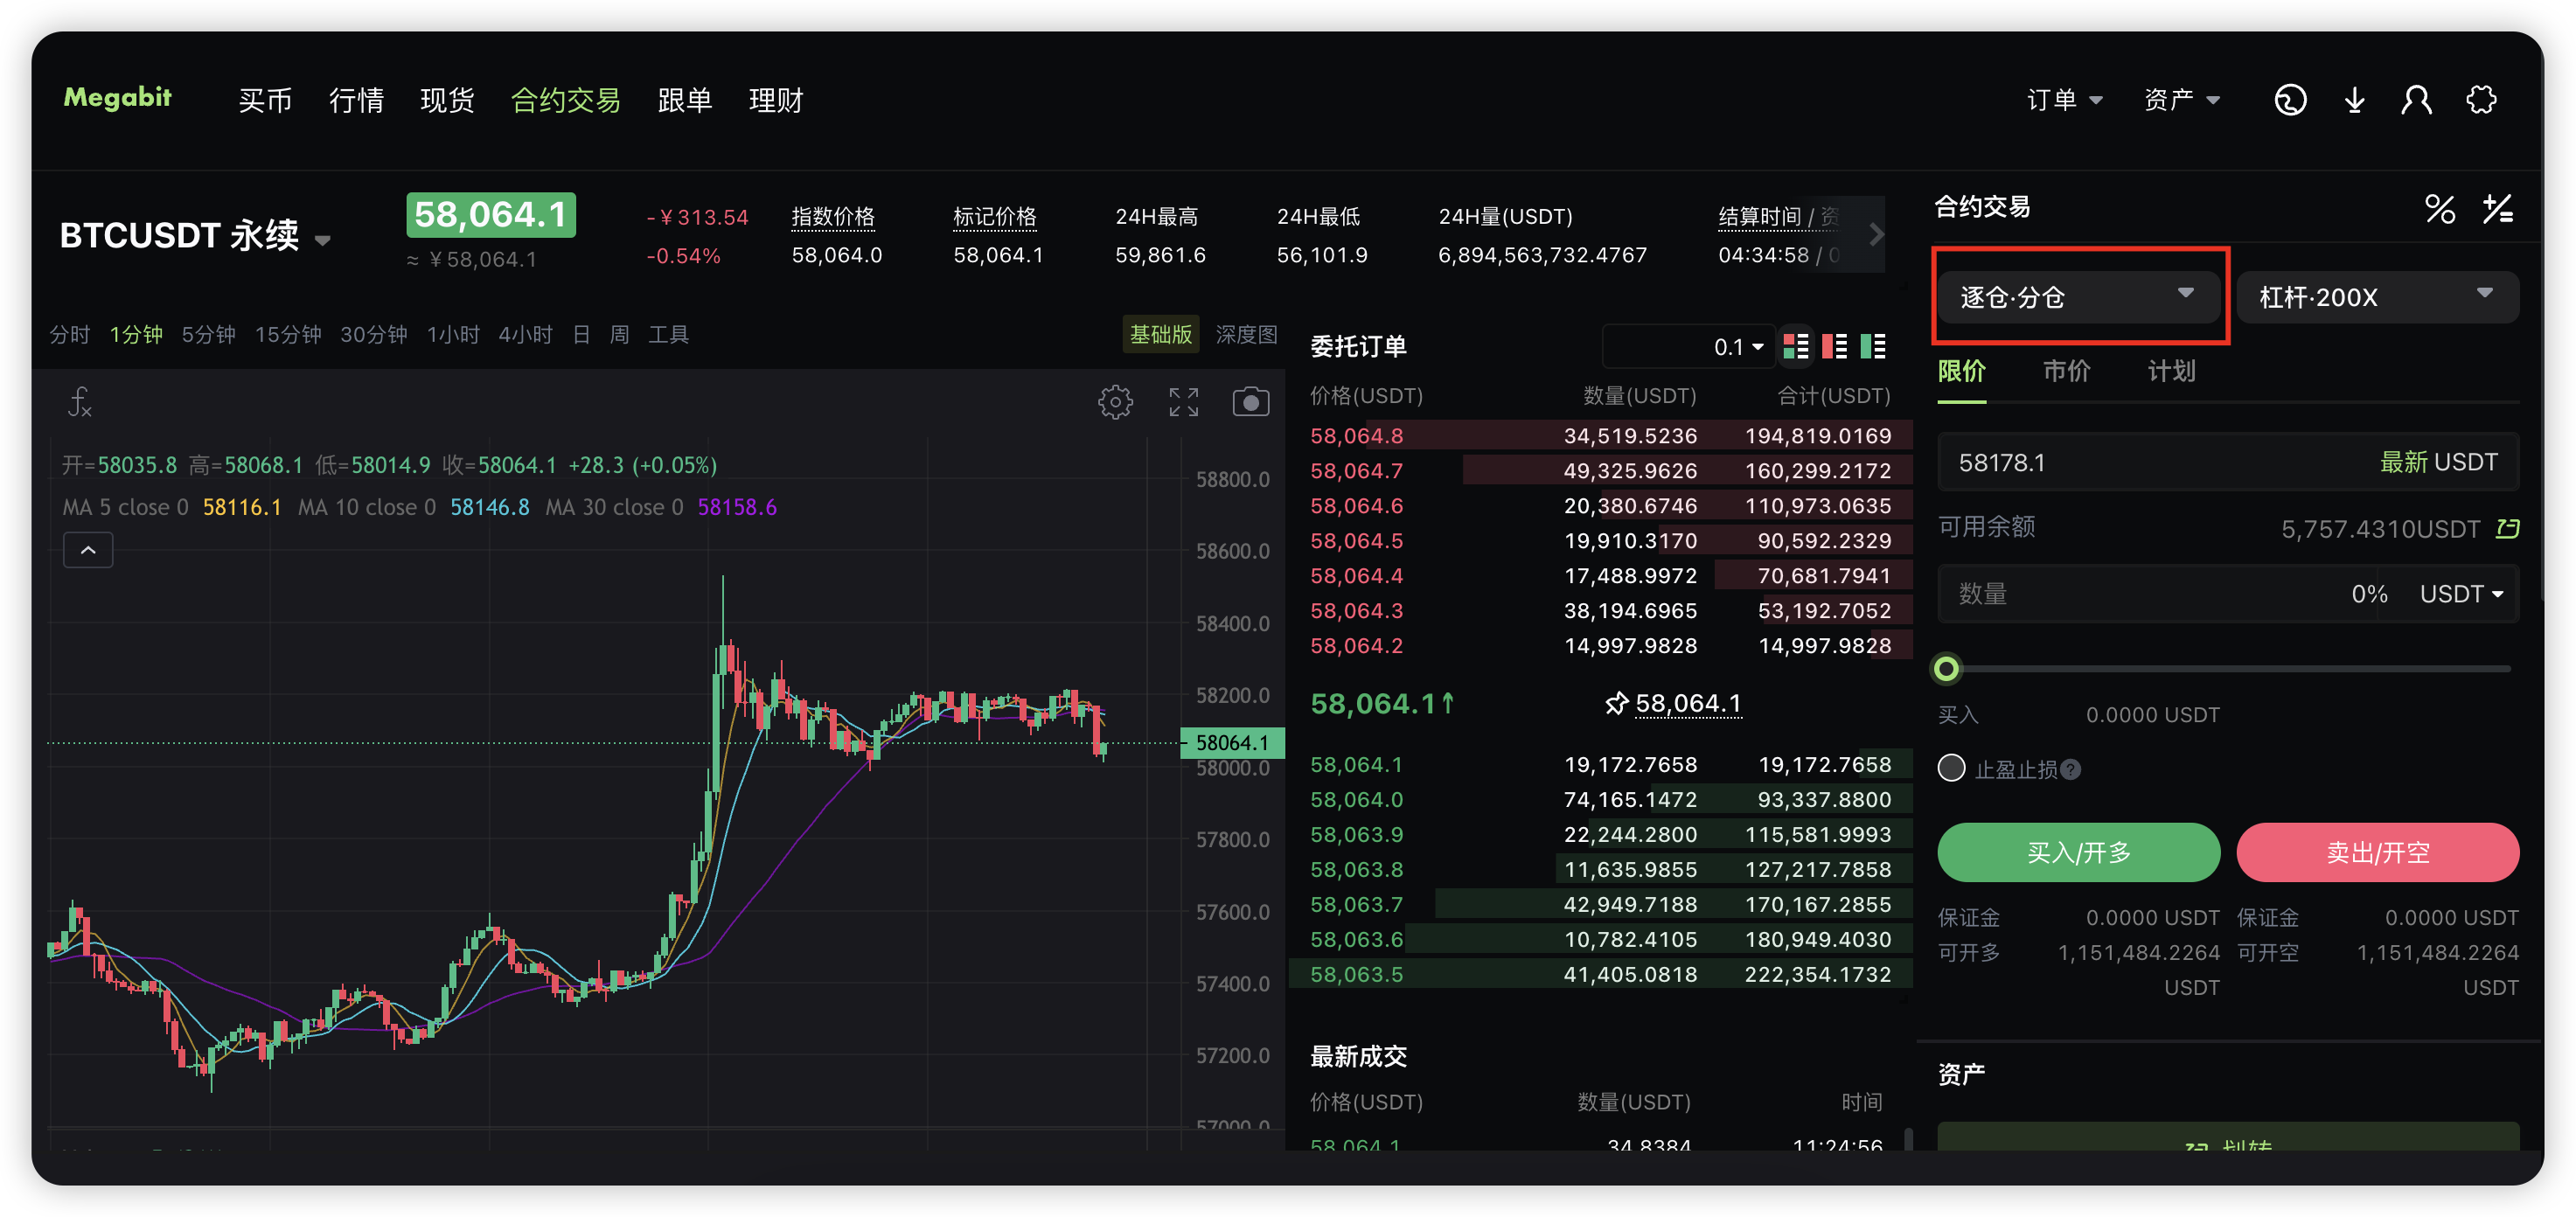
Task: Click the position size slider handle
Action: 1946,668
